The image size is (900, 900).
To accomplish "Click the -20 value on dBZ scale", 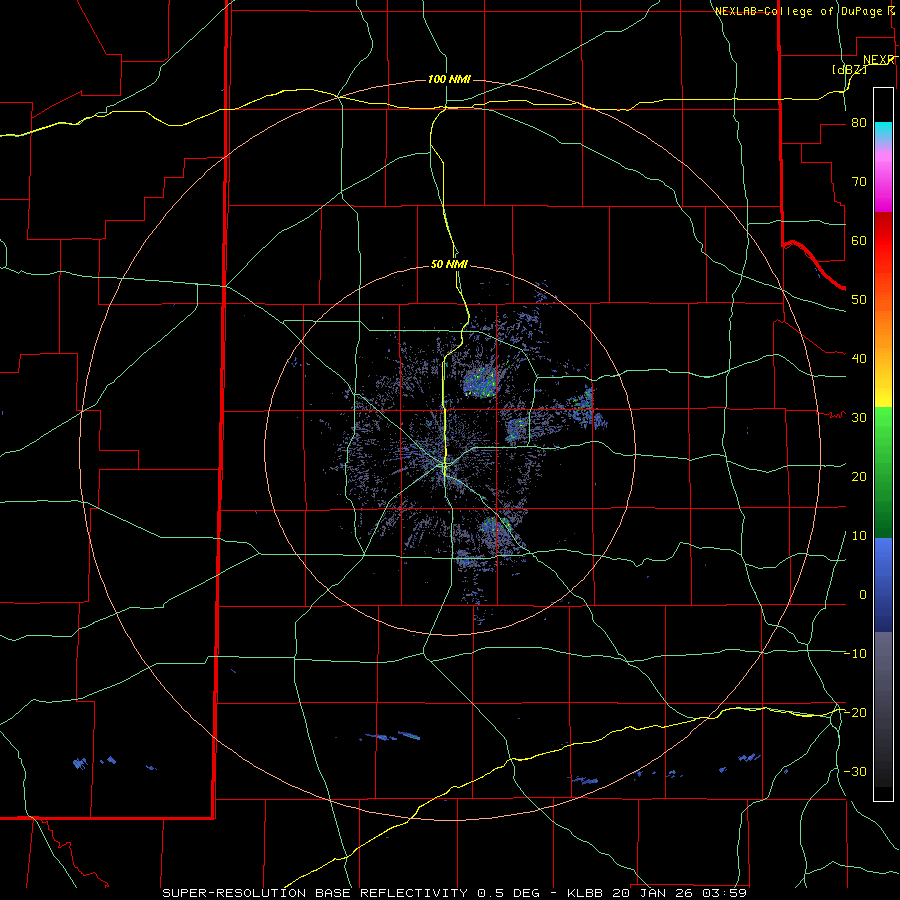I will (x=855, y=712).
